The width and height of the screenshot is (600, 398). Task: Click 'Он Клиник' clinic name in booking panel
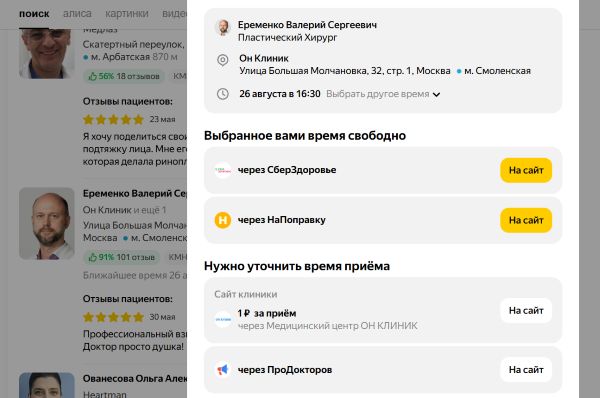coord(264,58)
